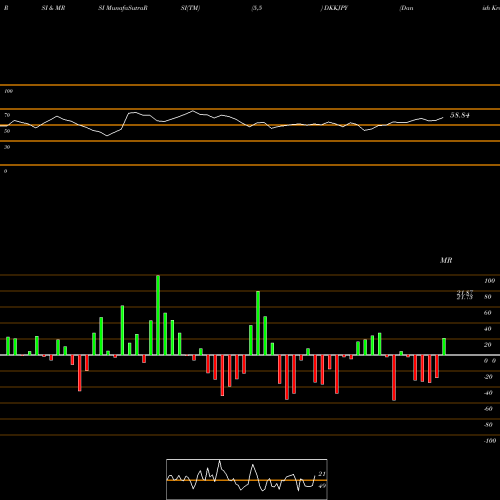Image resolution: width=500 pixels, height=500 pixels.
Task: Click the 21 value in mini chart
Action: coord(322,474)
